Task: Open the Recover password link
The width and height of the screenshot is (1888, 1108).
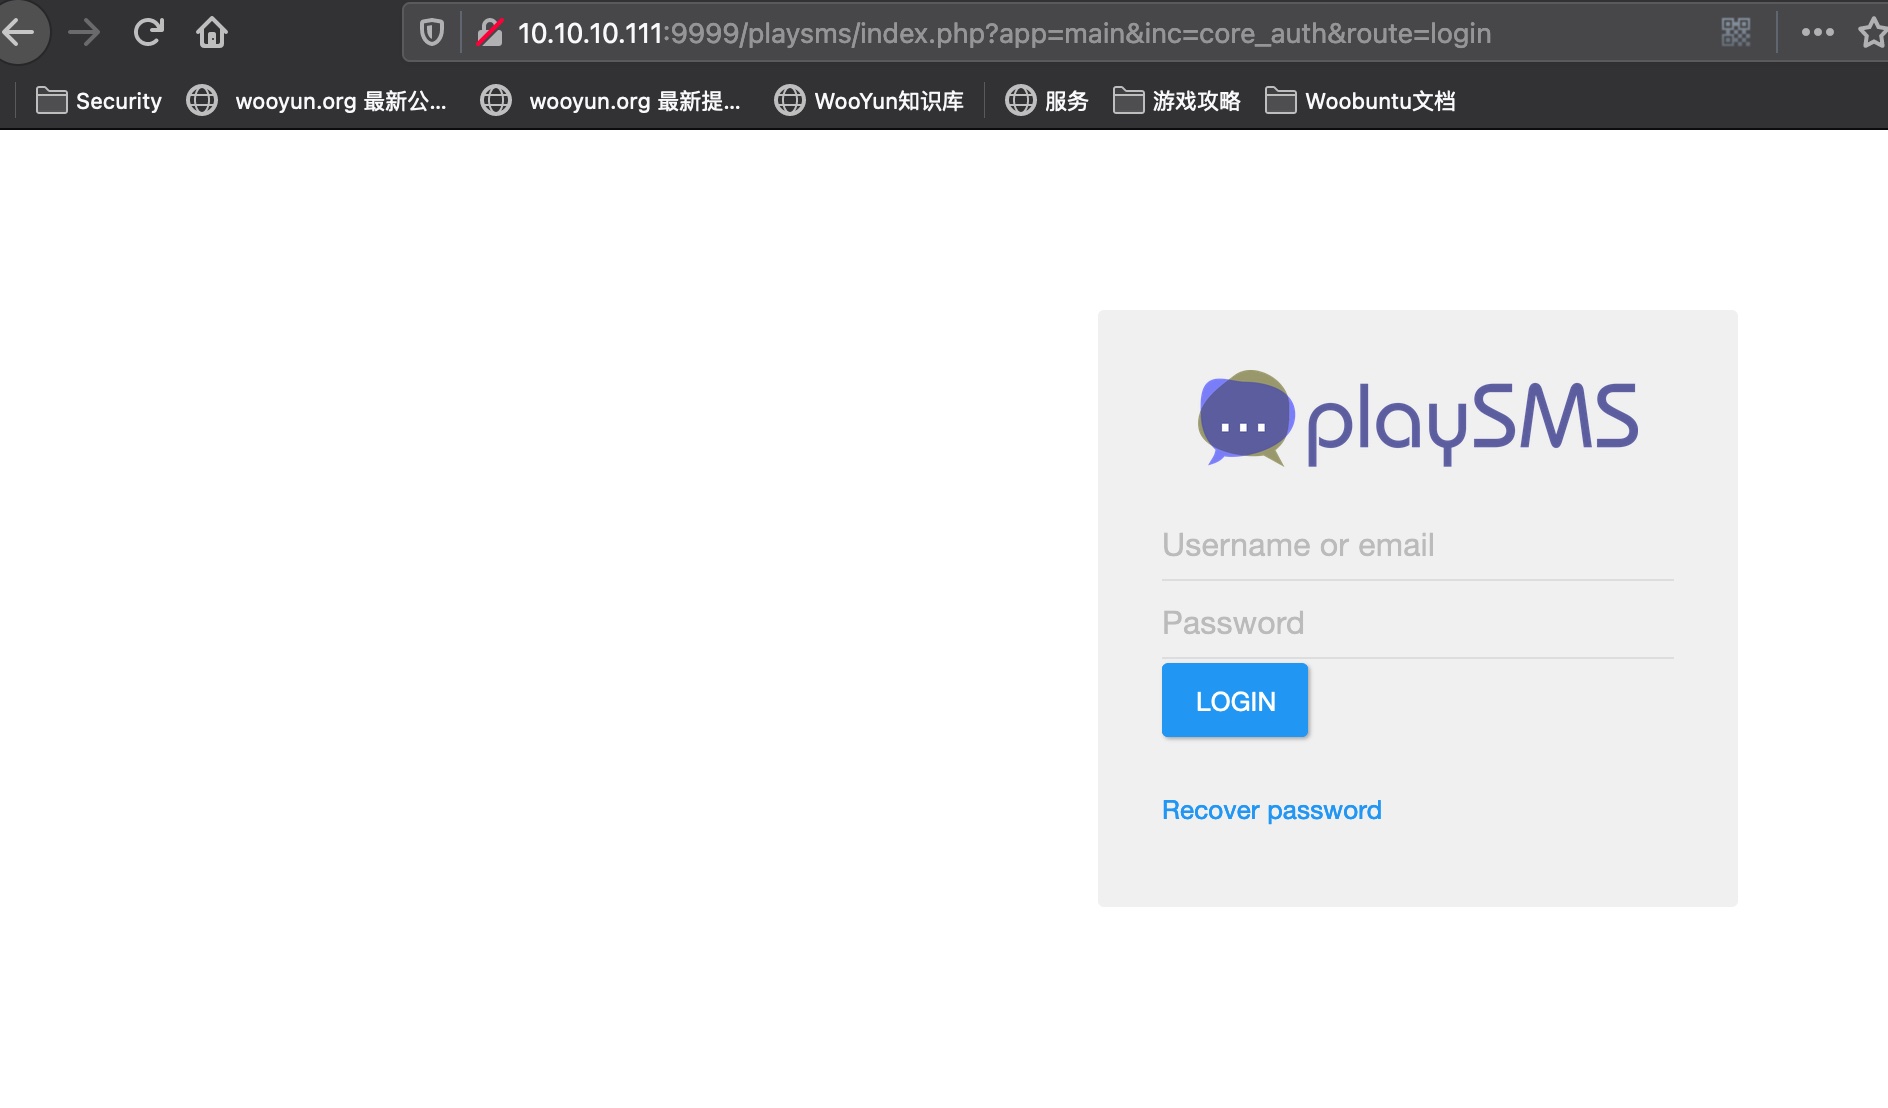Action: point(1272,810)
